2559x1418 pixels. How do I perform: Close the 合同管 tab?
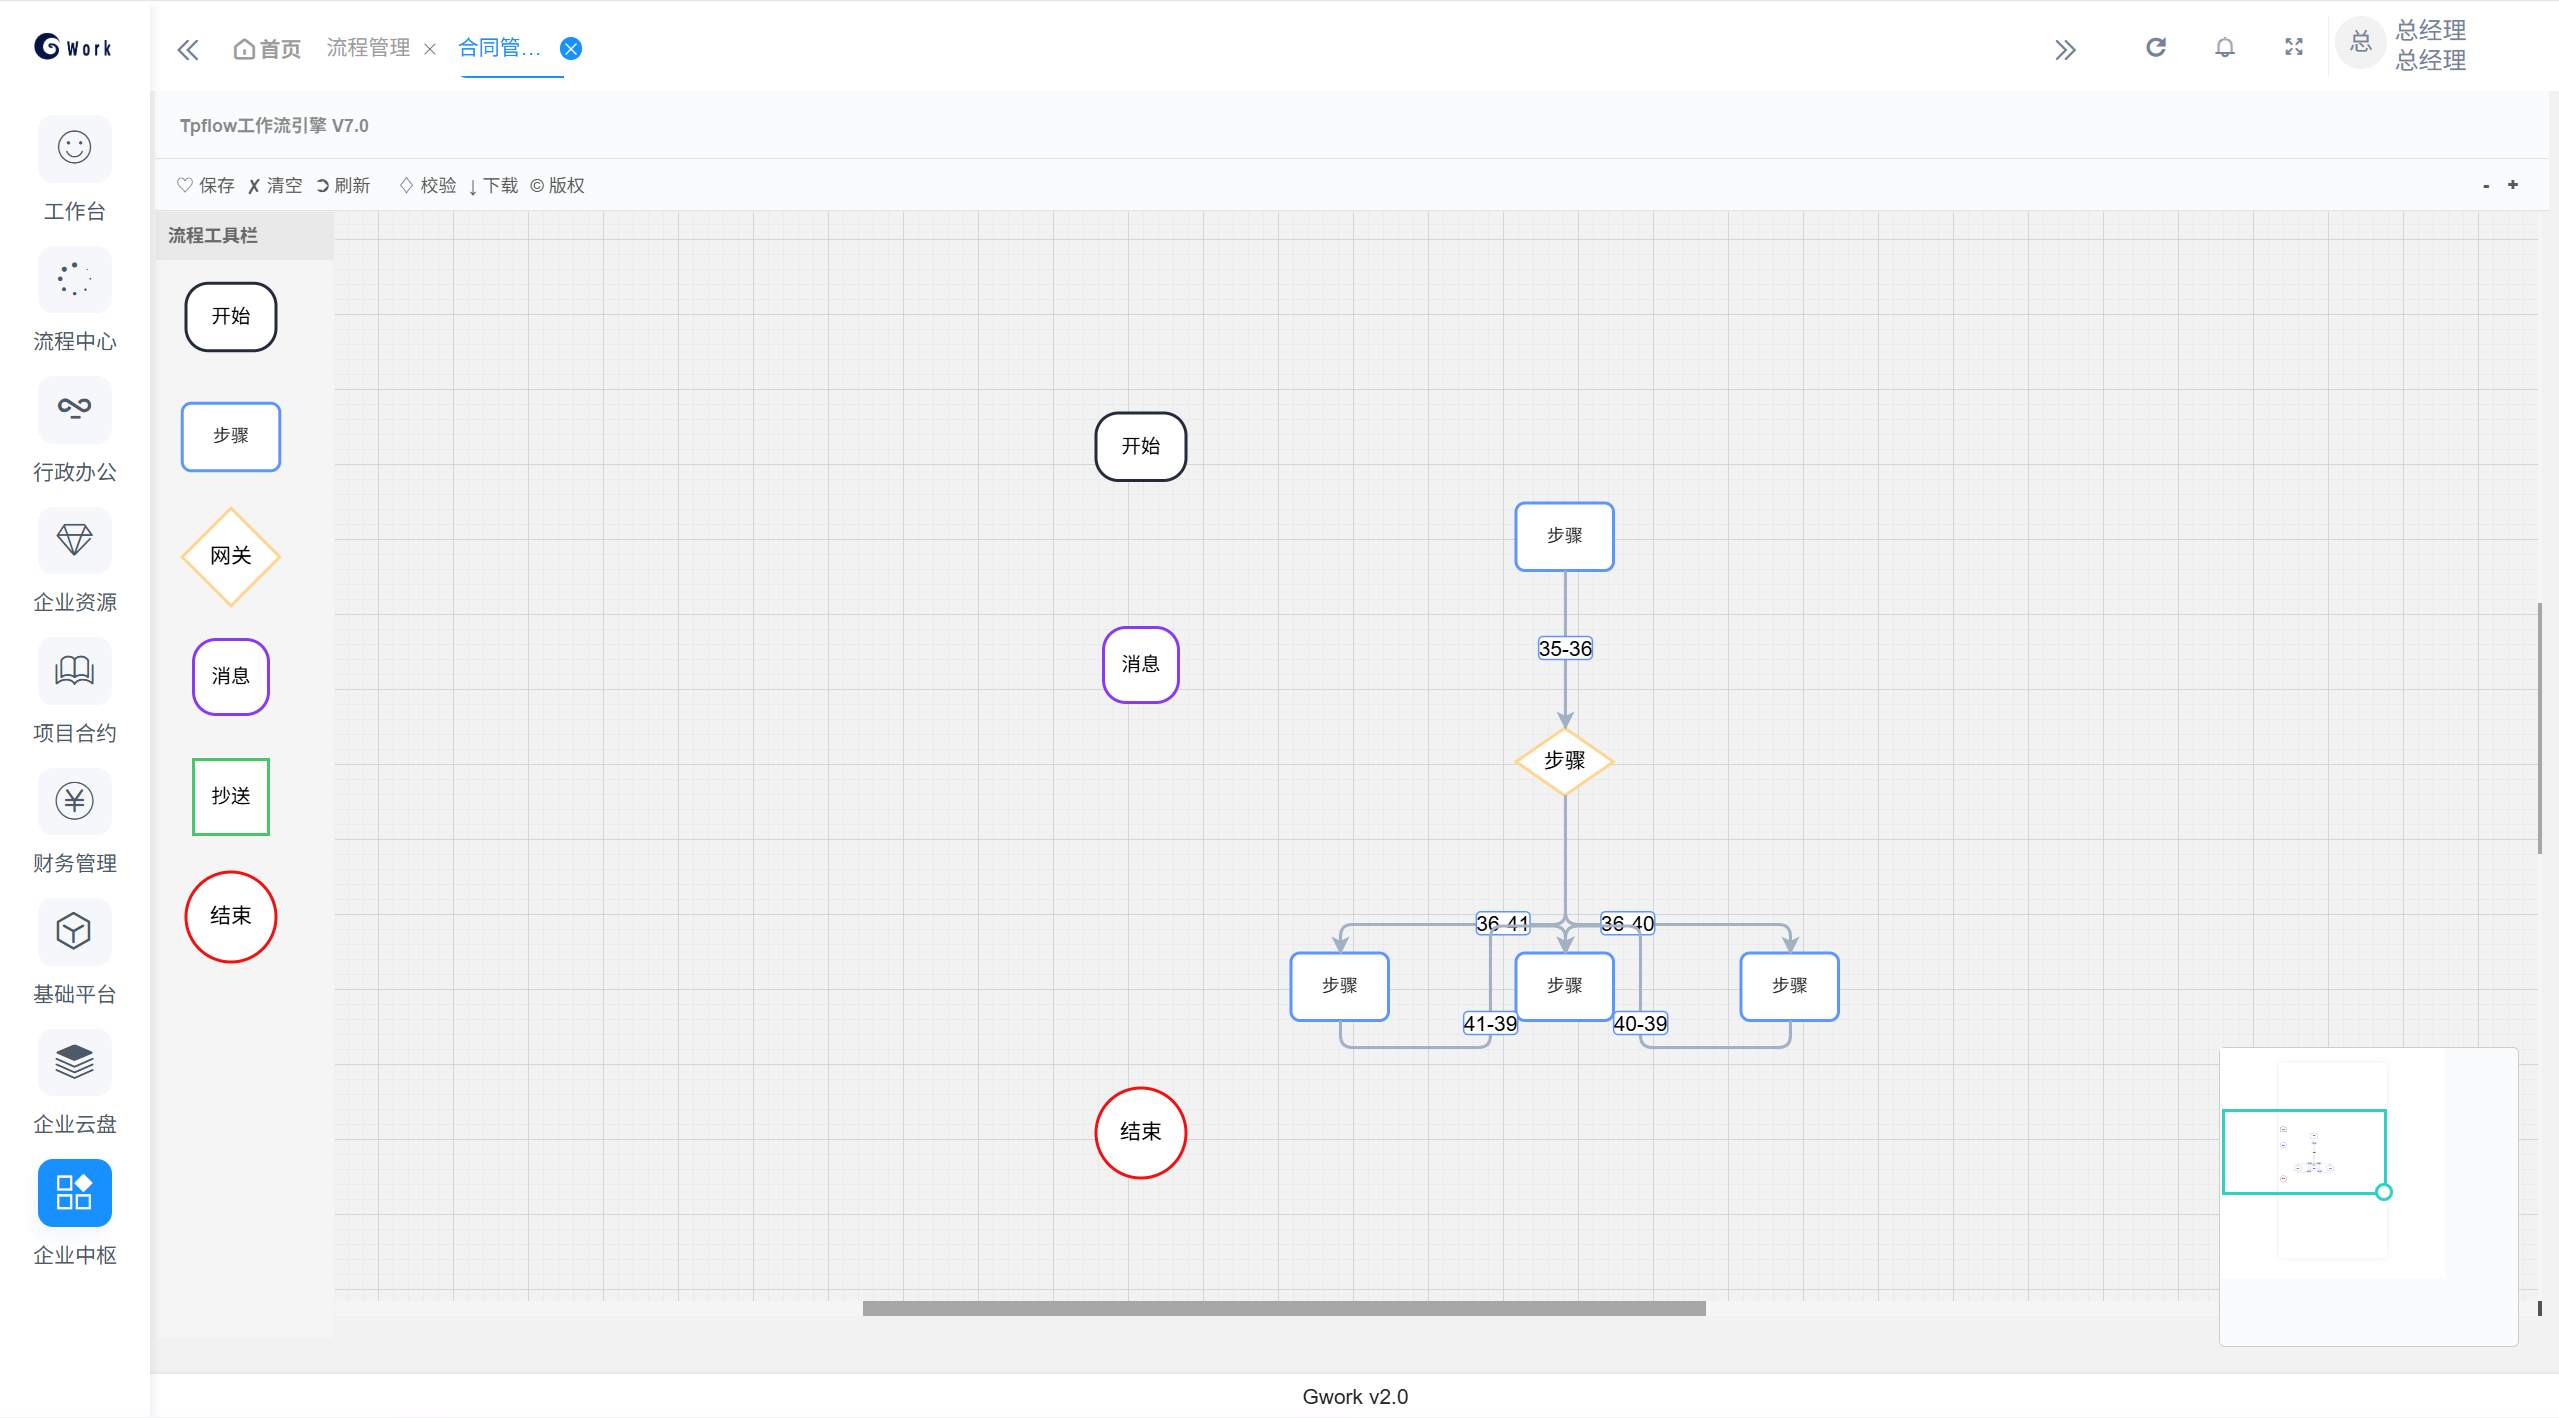coord(571,49)
